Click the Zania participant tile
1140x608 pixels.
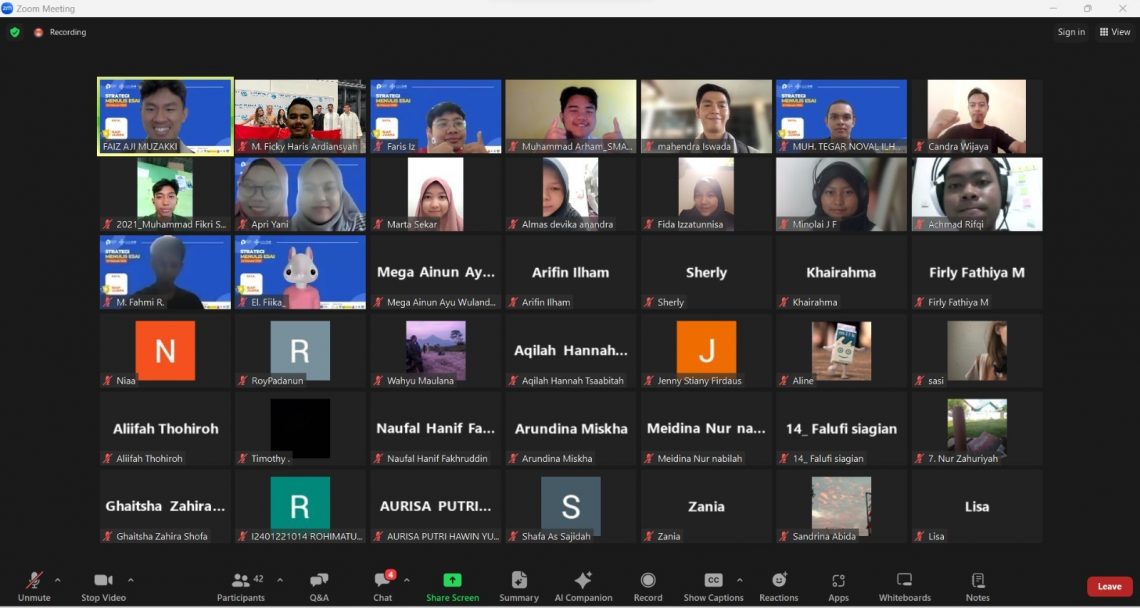coord(706,506)
